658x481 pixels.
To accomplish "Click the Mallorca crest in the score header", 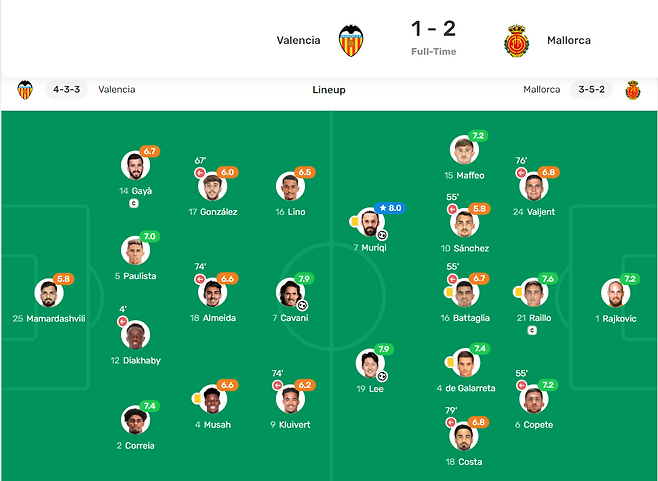I will pyautogui.click(x=516, y=41).
